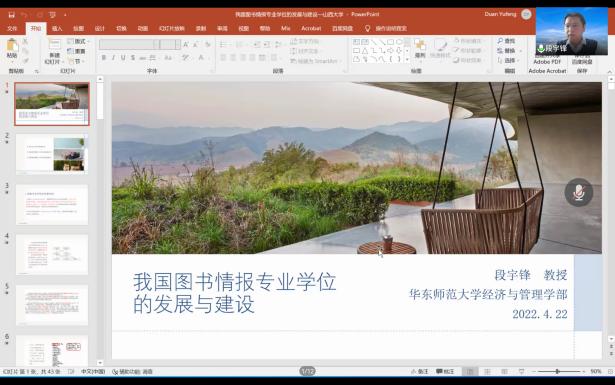Click the Quick Styles icon in Drawing group
Image resolution: width=615 pixels, height=385 pixels.
pos(440,48)
